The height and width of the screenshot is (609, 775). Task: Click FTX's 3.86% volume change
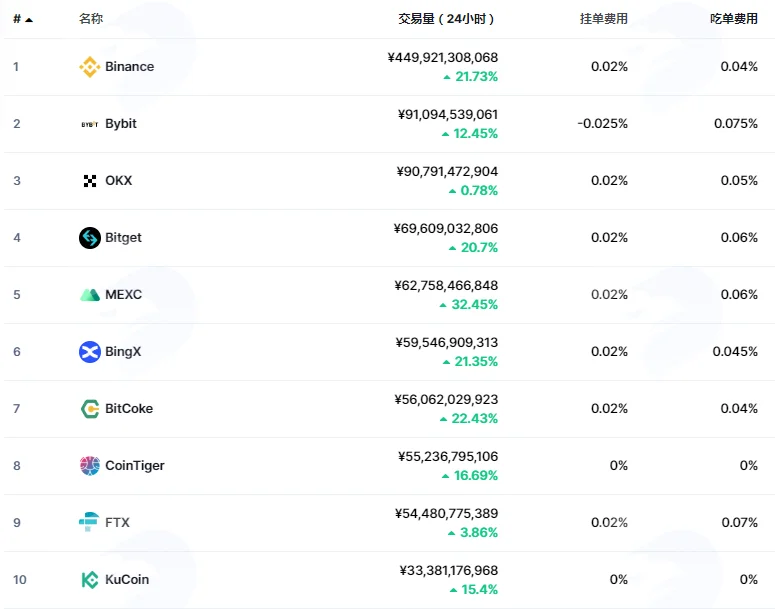(473, 532)
